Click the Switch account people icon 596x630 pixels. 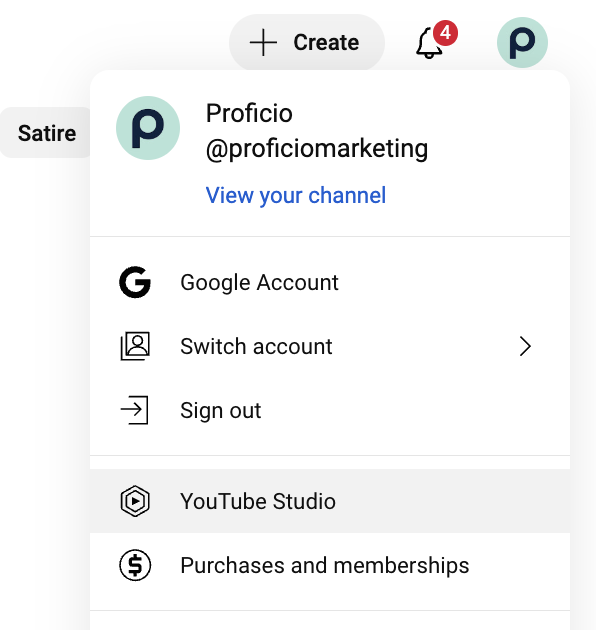[135, 346]
